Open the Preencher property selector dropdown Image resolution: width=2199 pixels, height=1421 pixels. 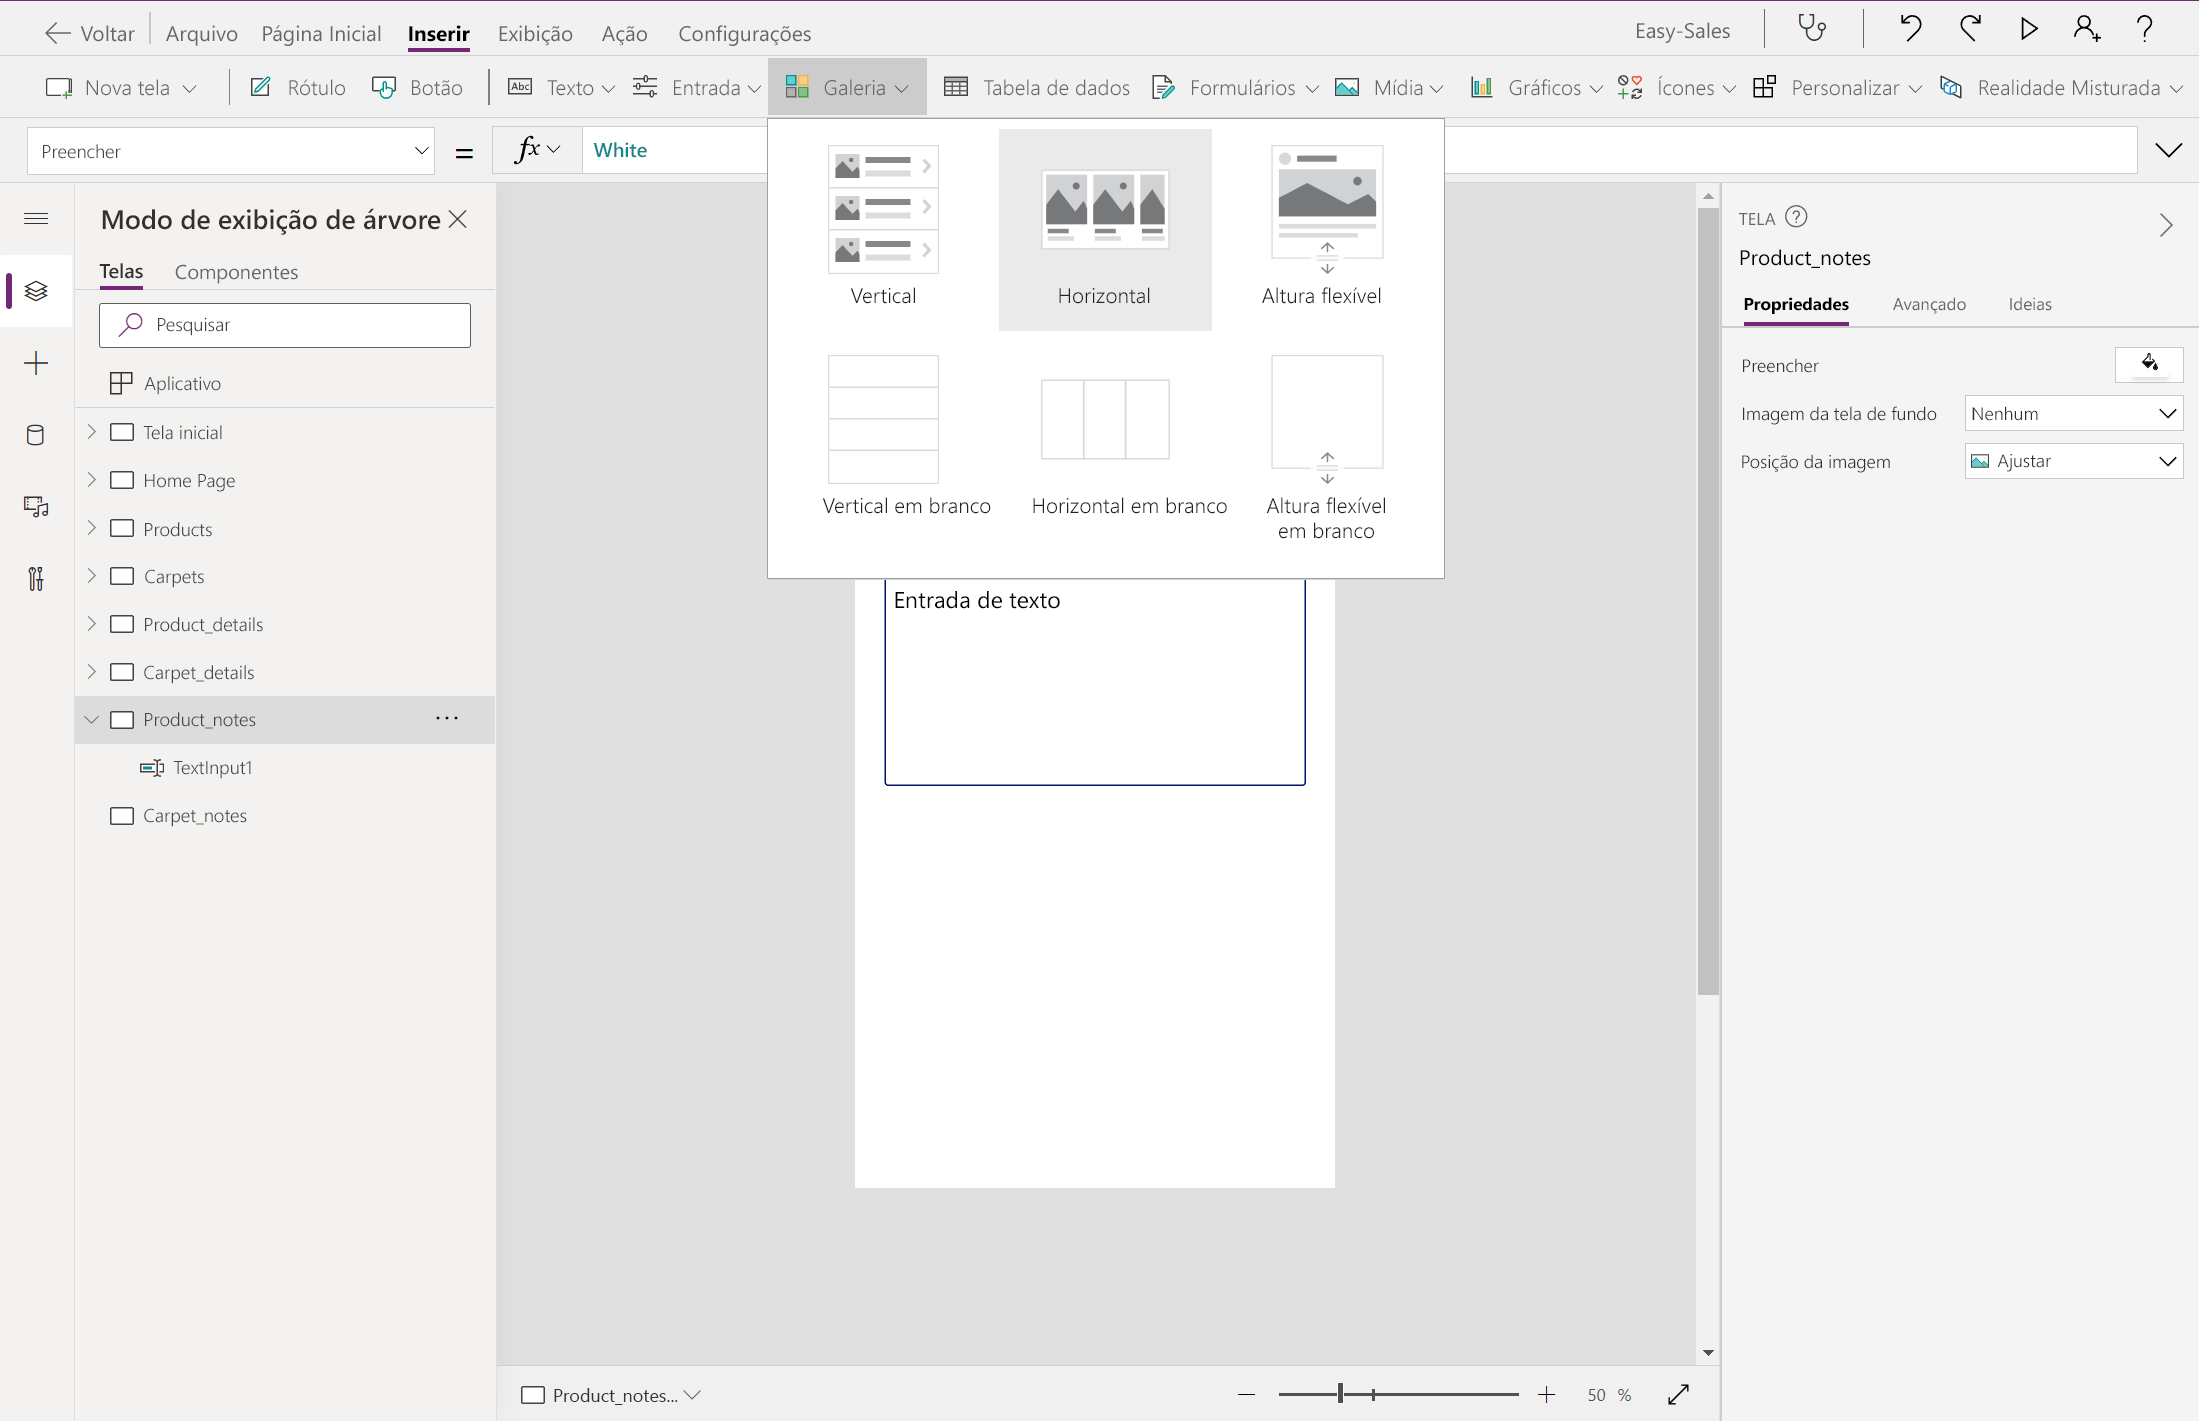point(231,151)
